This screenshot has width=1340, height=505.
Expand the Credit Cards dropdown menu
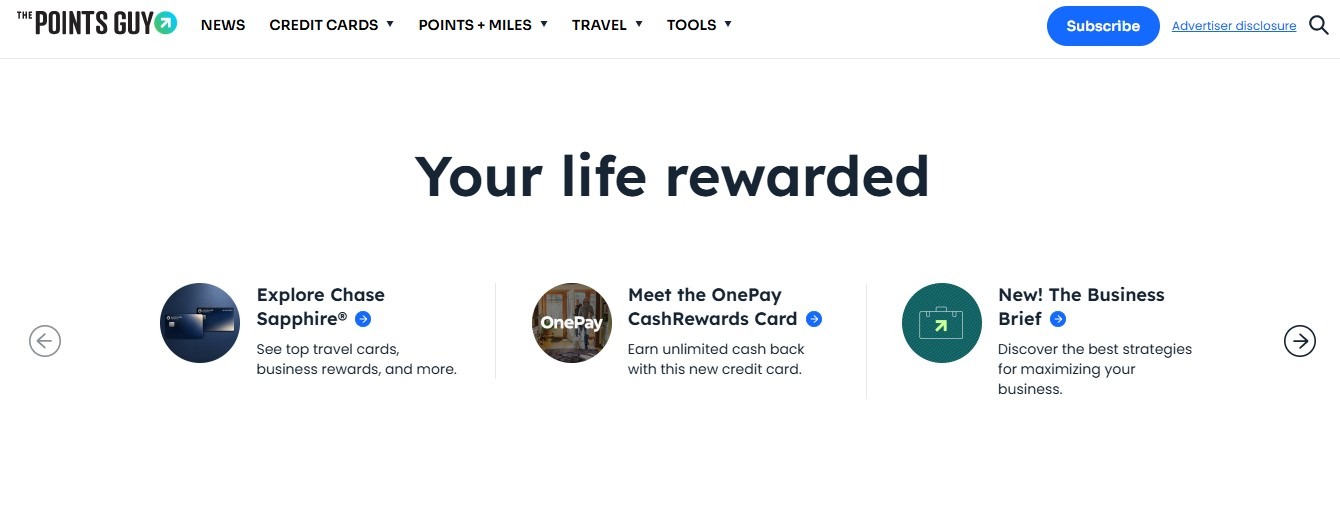coord(331,25)
